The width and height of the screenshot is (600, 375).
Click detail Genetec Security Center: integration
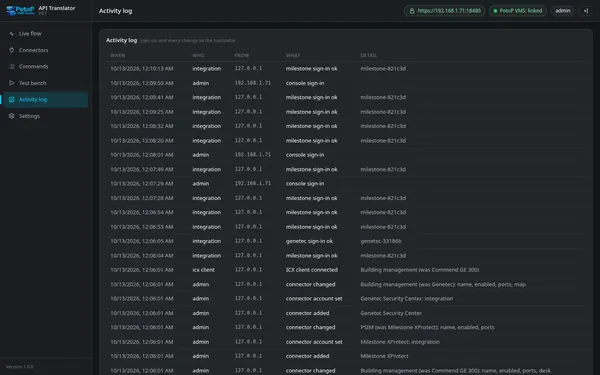(406, 298)
